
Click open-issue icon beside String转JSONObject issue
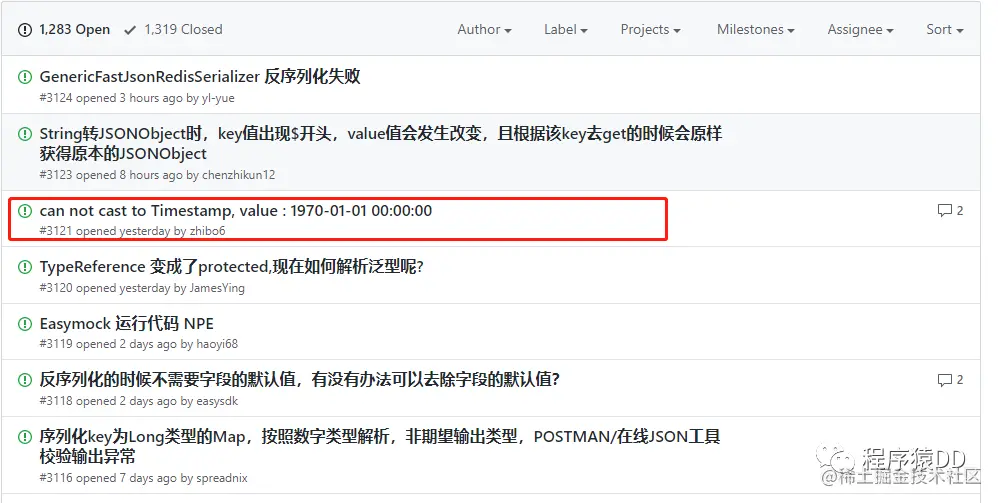25,134
